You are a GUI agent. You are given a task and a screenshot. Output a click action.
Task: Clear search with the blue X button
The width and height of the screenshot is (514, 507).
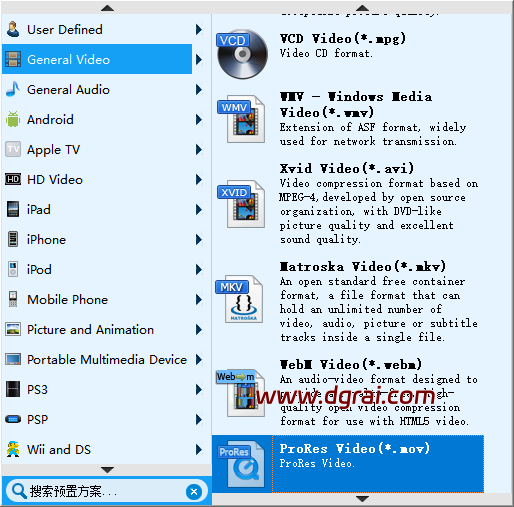(x=194, y=491)
